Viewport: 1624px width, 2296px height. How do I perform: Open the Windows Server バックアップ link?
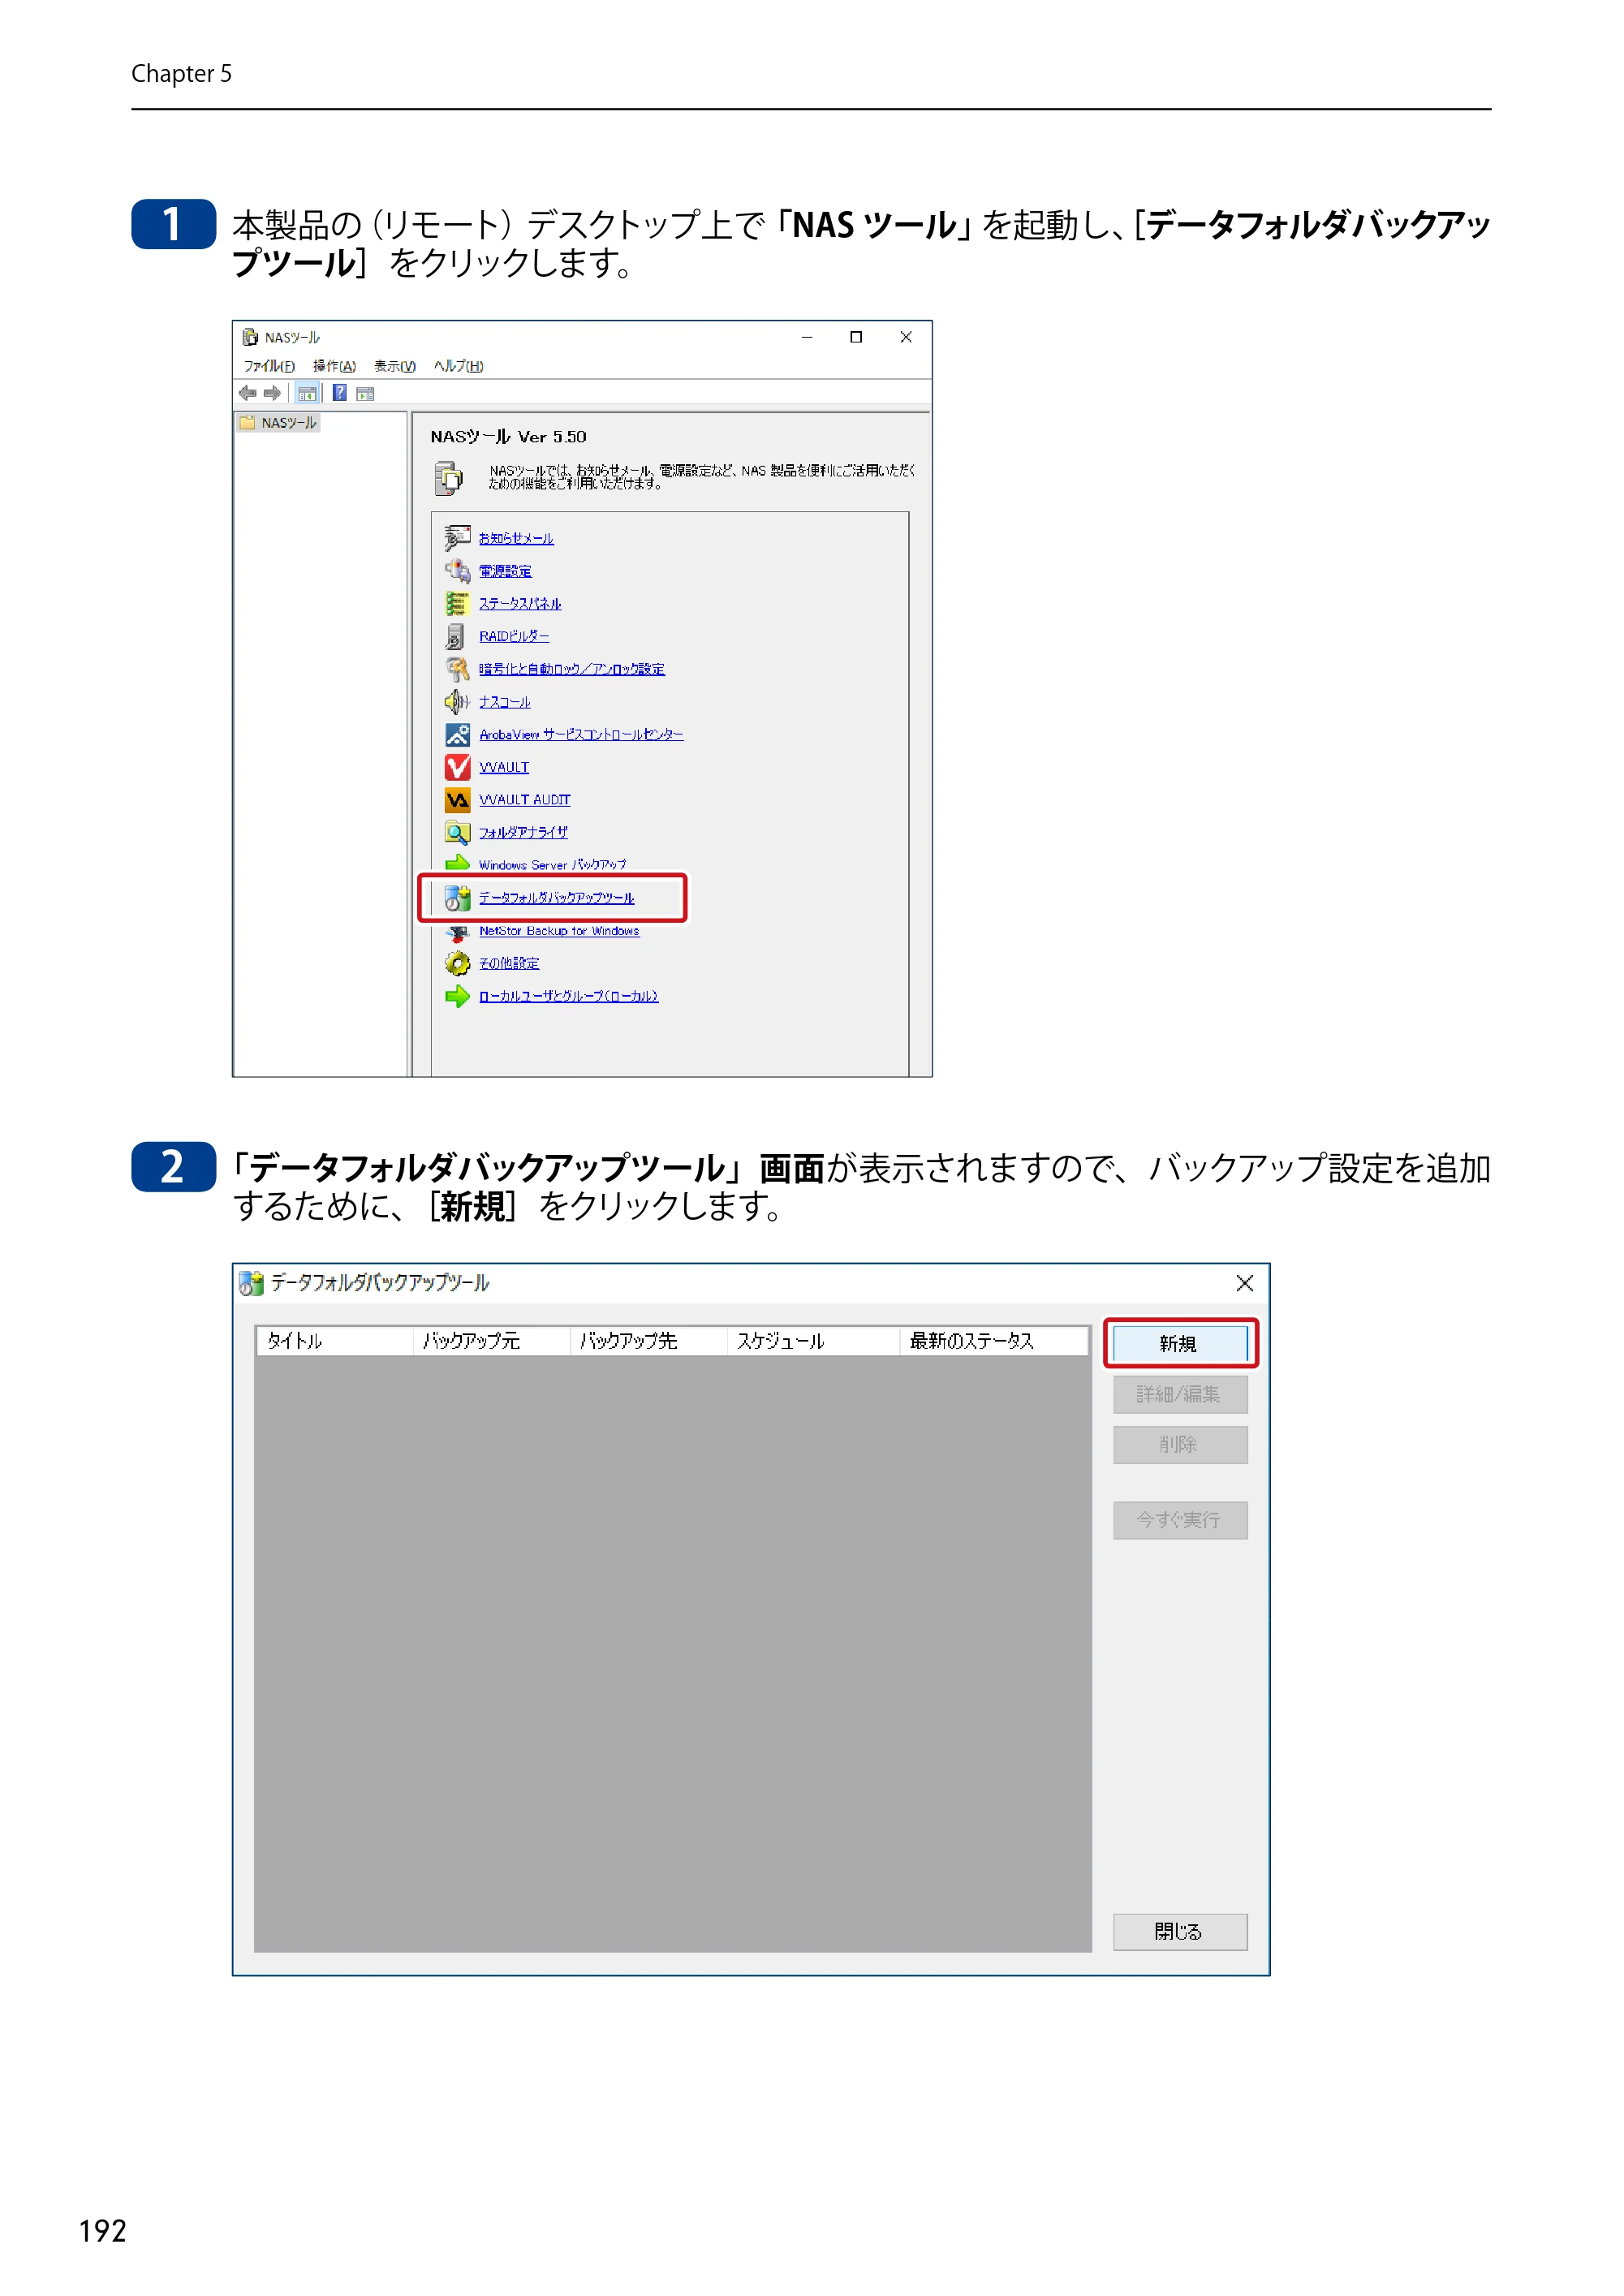[552, 865]
